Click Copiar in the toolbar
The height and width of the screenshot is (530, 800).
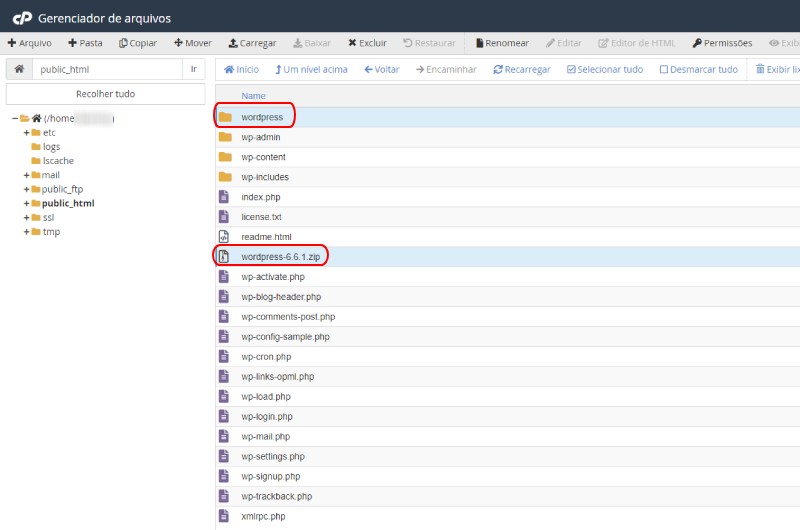138,43
